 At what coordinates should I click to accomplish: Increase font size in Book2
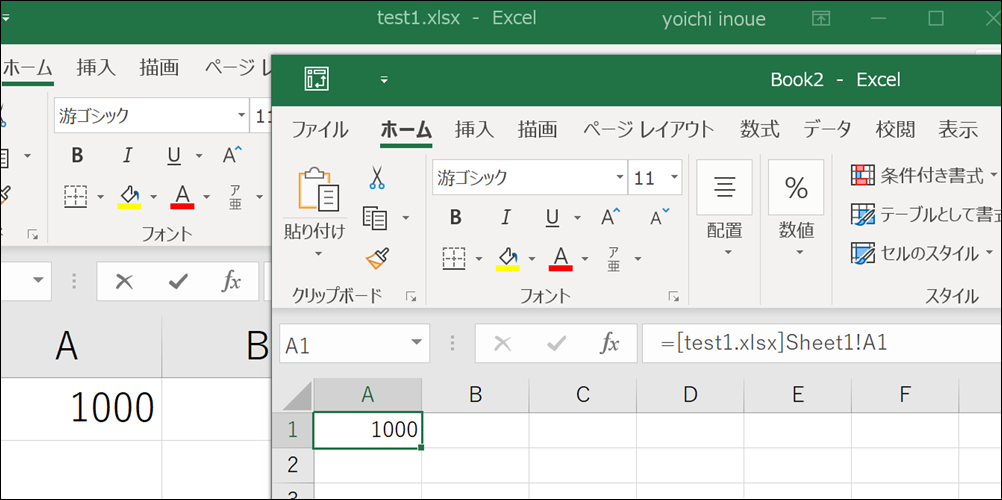611,217
